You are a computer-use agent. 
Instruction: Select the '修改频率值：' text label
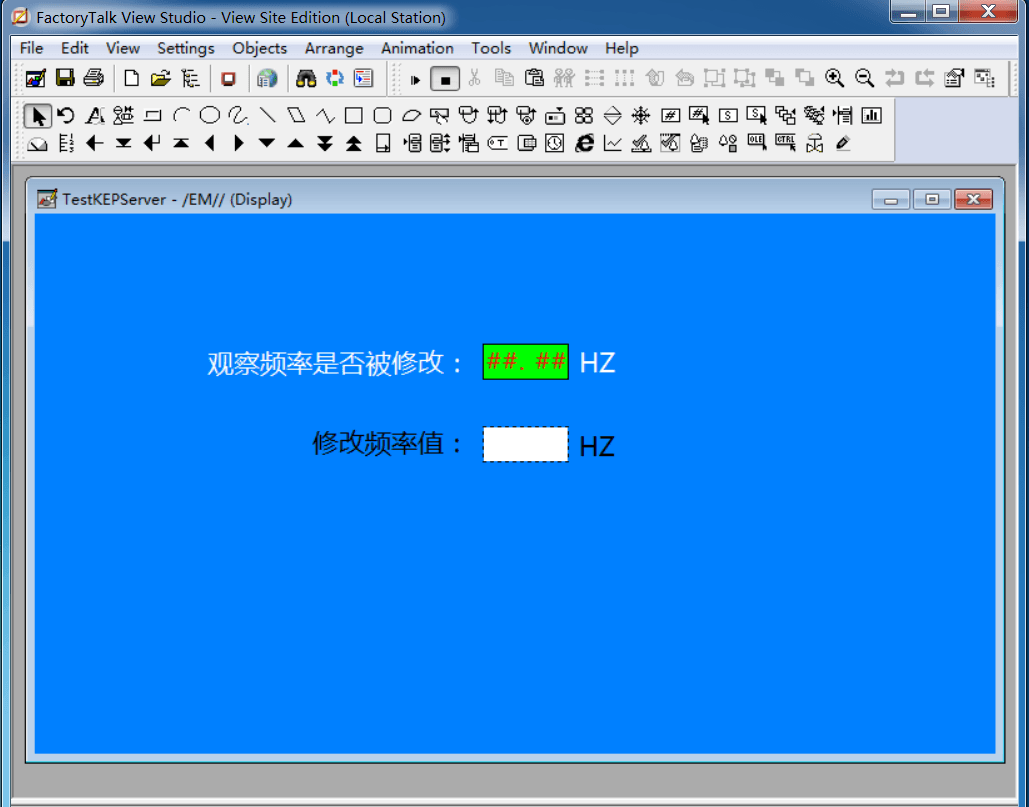coord(388,444)
